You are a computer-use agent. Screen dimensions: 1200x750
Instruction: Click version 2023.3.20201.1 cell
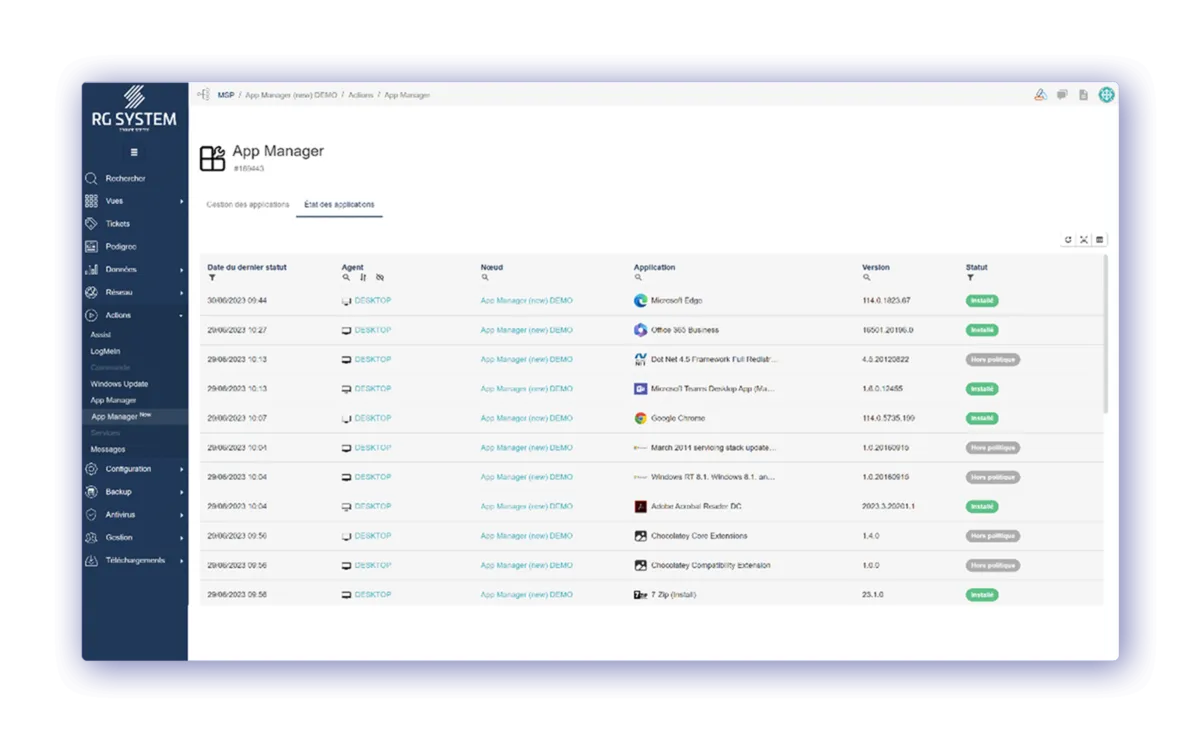[888, 507]
